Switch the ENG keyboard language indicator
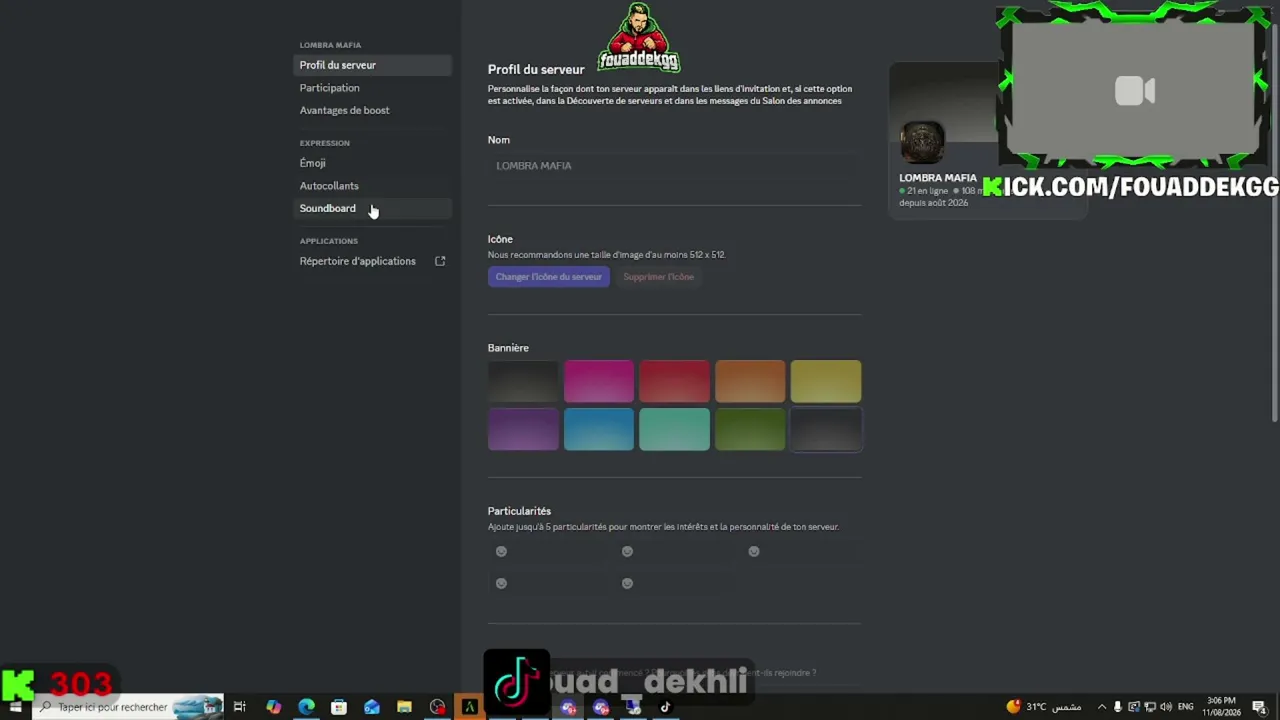The width and height of the screenshot is (1280, 720). point(1186,707)
